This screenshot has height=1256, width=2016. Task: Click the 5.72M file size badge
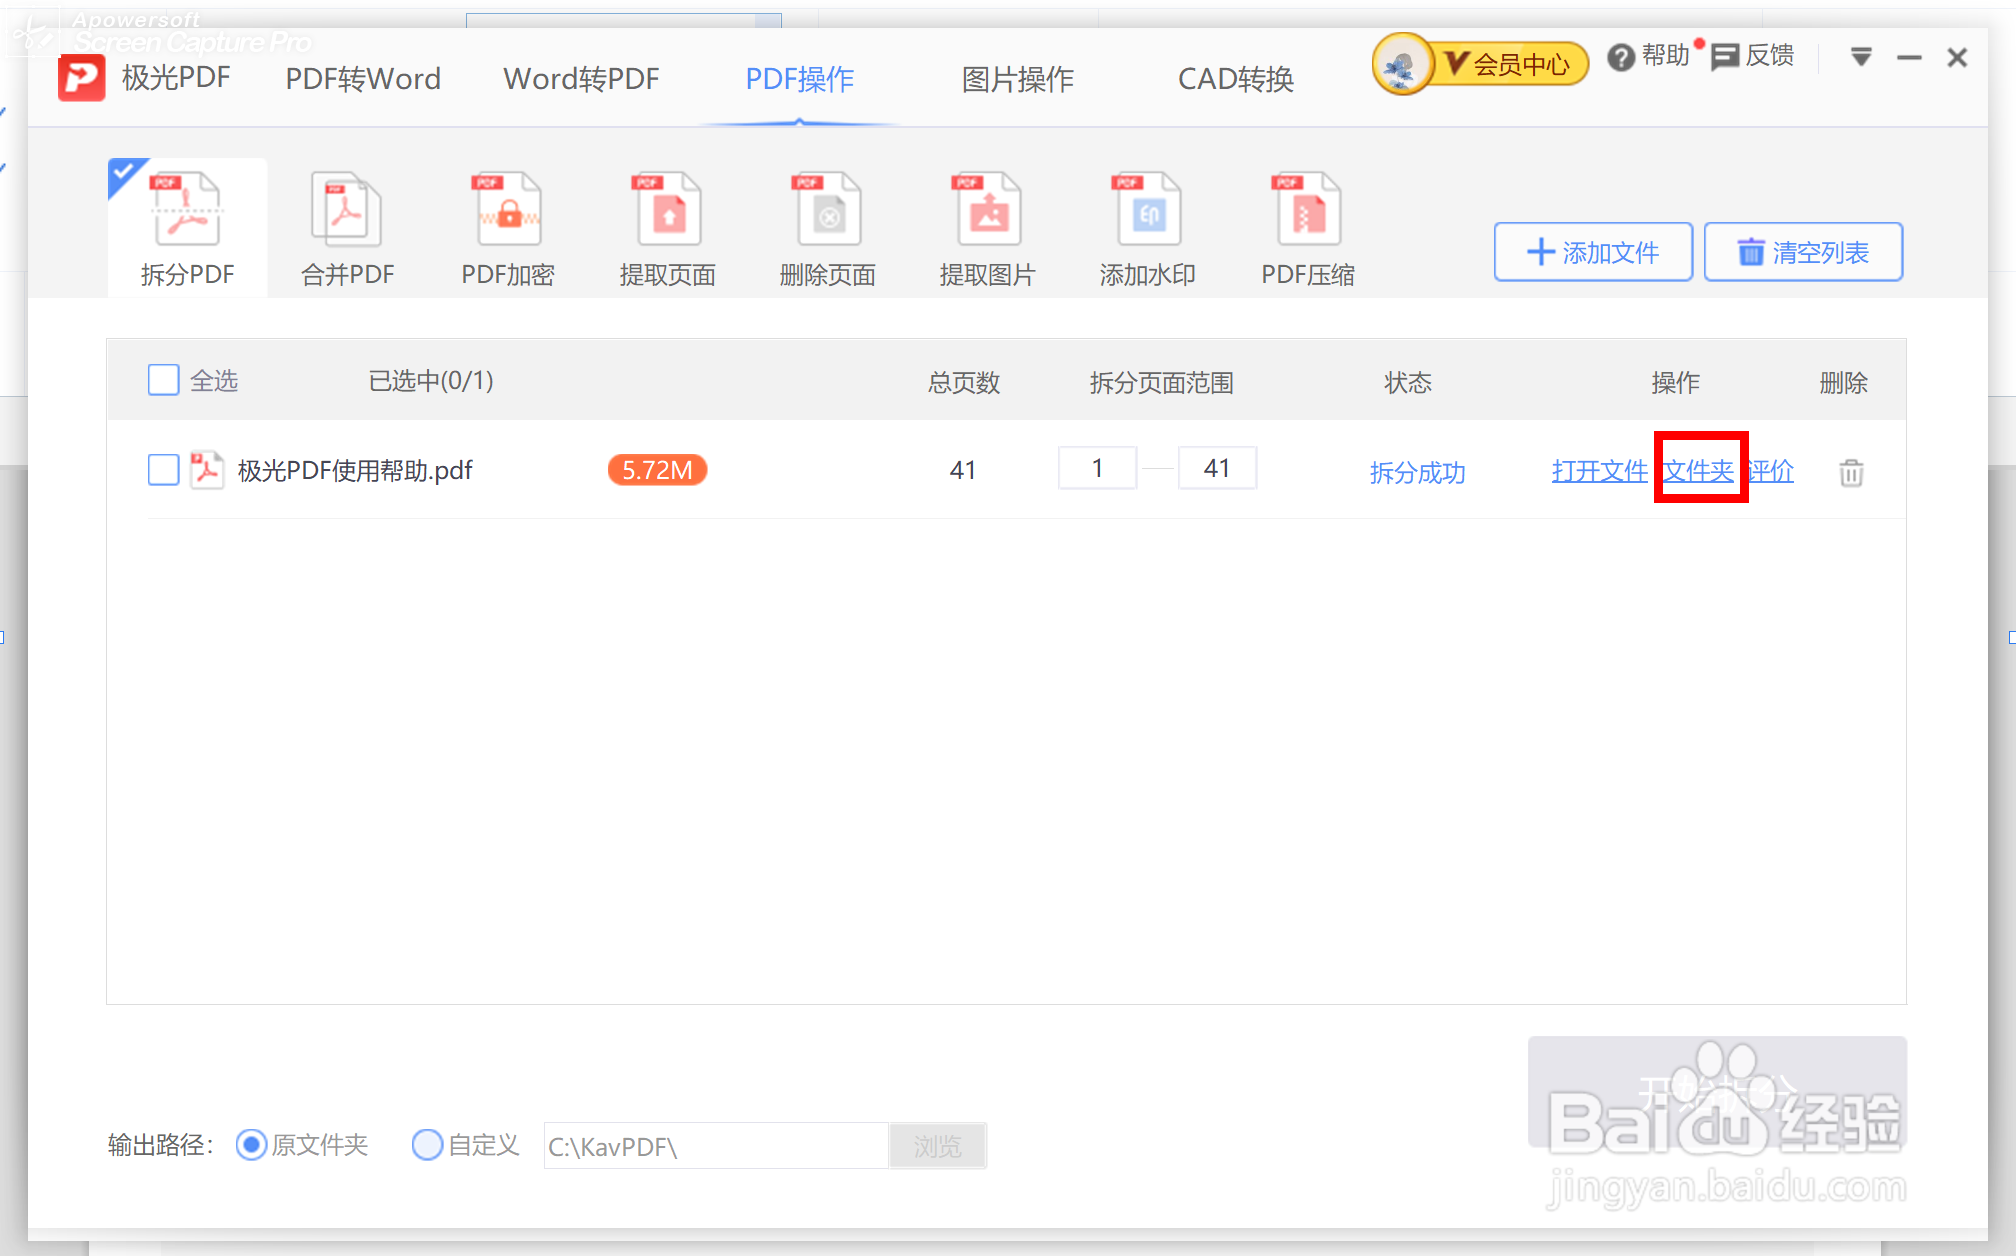[657, 469]
